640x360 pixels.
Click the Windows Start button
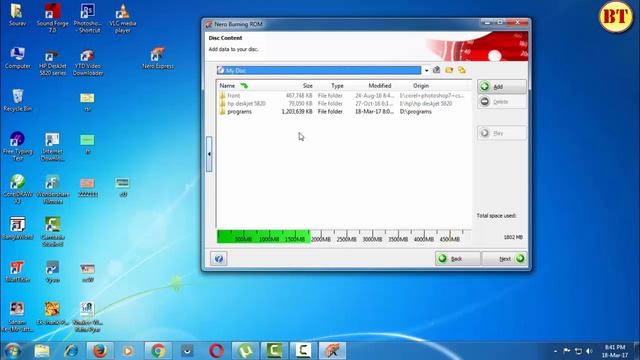[12, 351]
